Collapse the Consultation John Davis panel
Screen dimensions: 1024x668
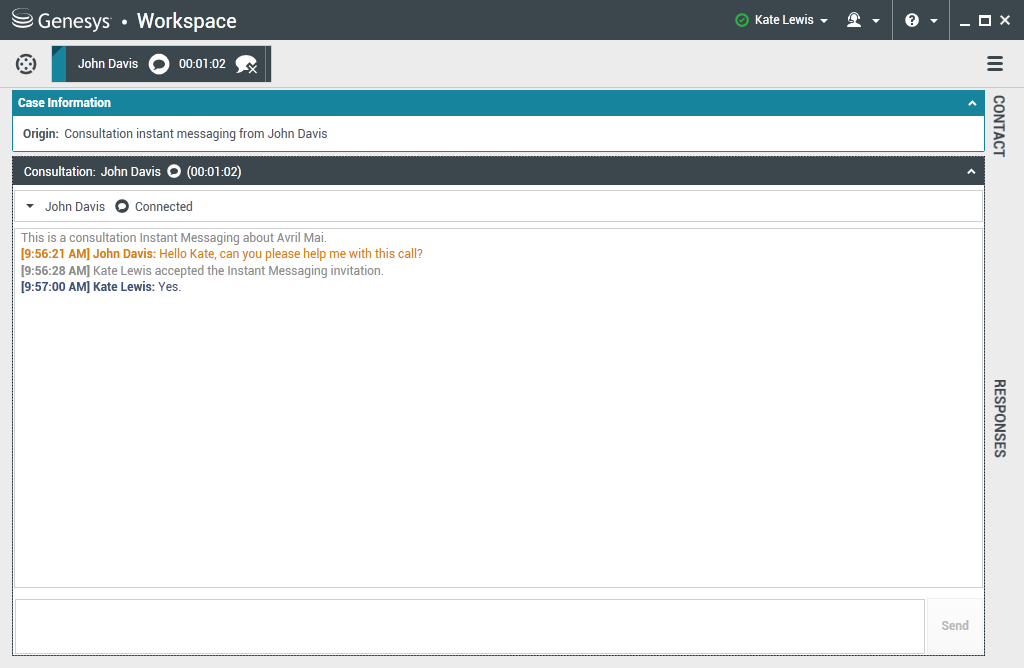tap(971, 172)
